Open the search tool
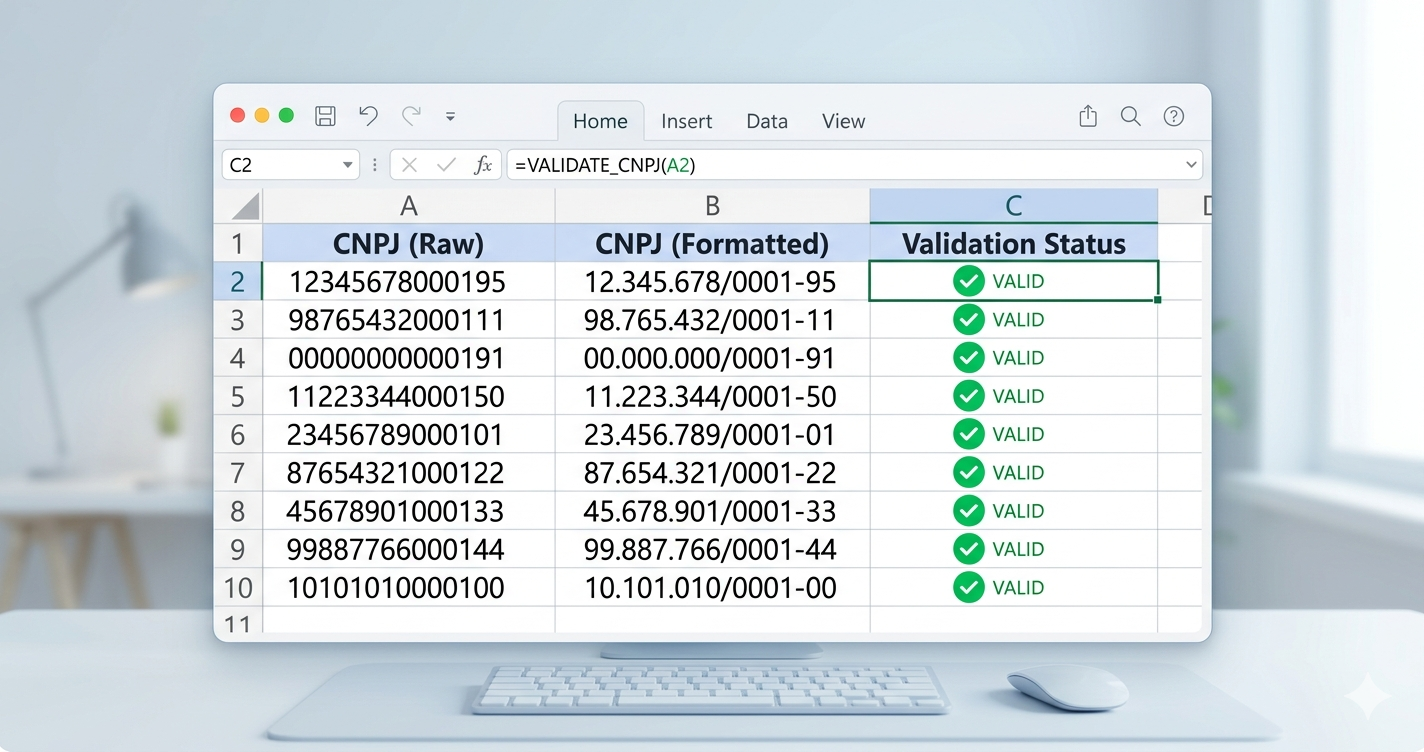The width and height of the screenshot is (1424, 752). click(x=1130, y=116)
